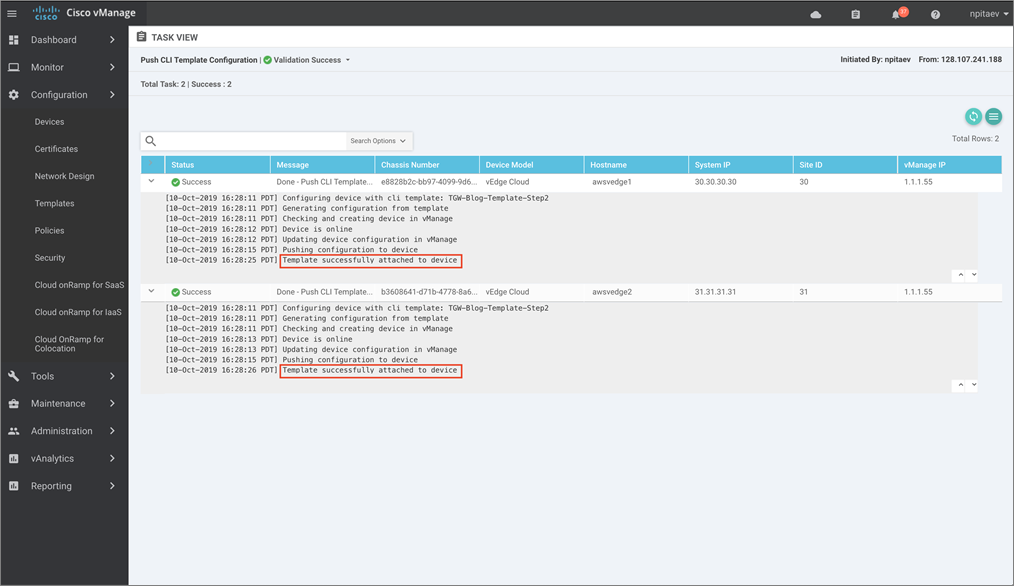The height and width of the screenshot is (586, 1014).
Task: Expand the vAnalytics menu chevron
Action: pyautogui.click(x=113, y=459)
